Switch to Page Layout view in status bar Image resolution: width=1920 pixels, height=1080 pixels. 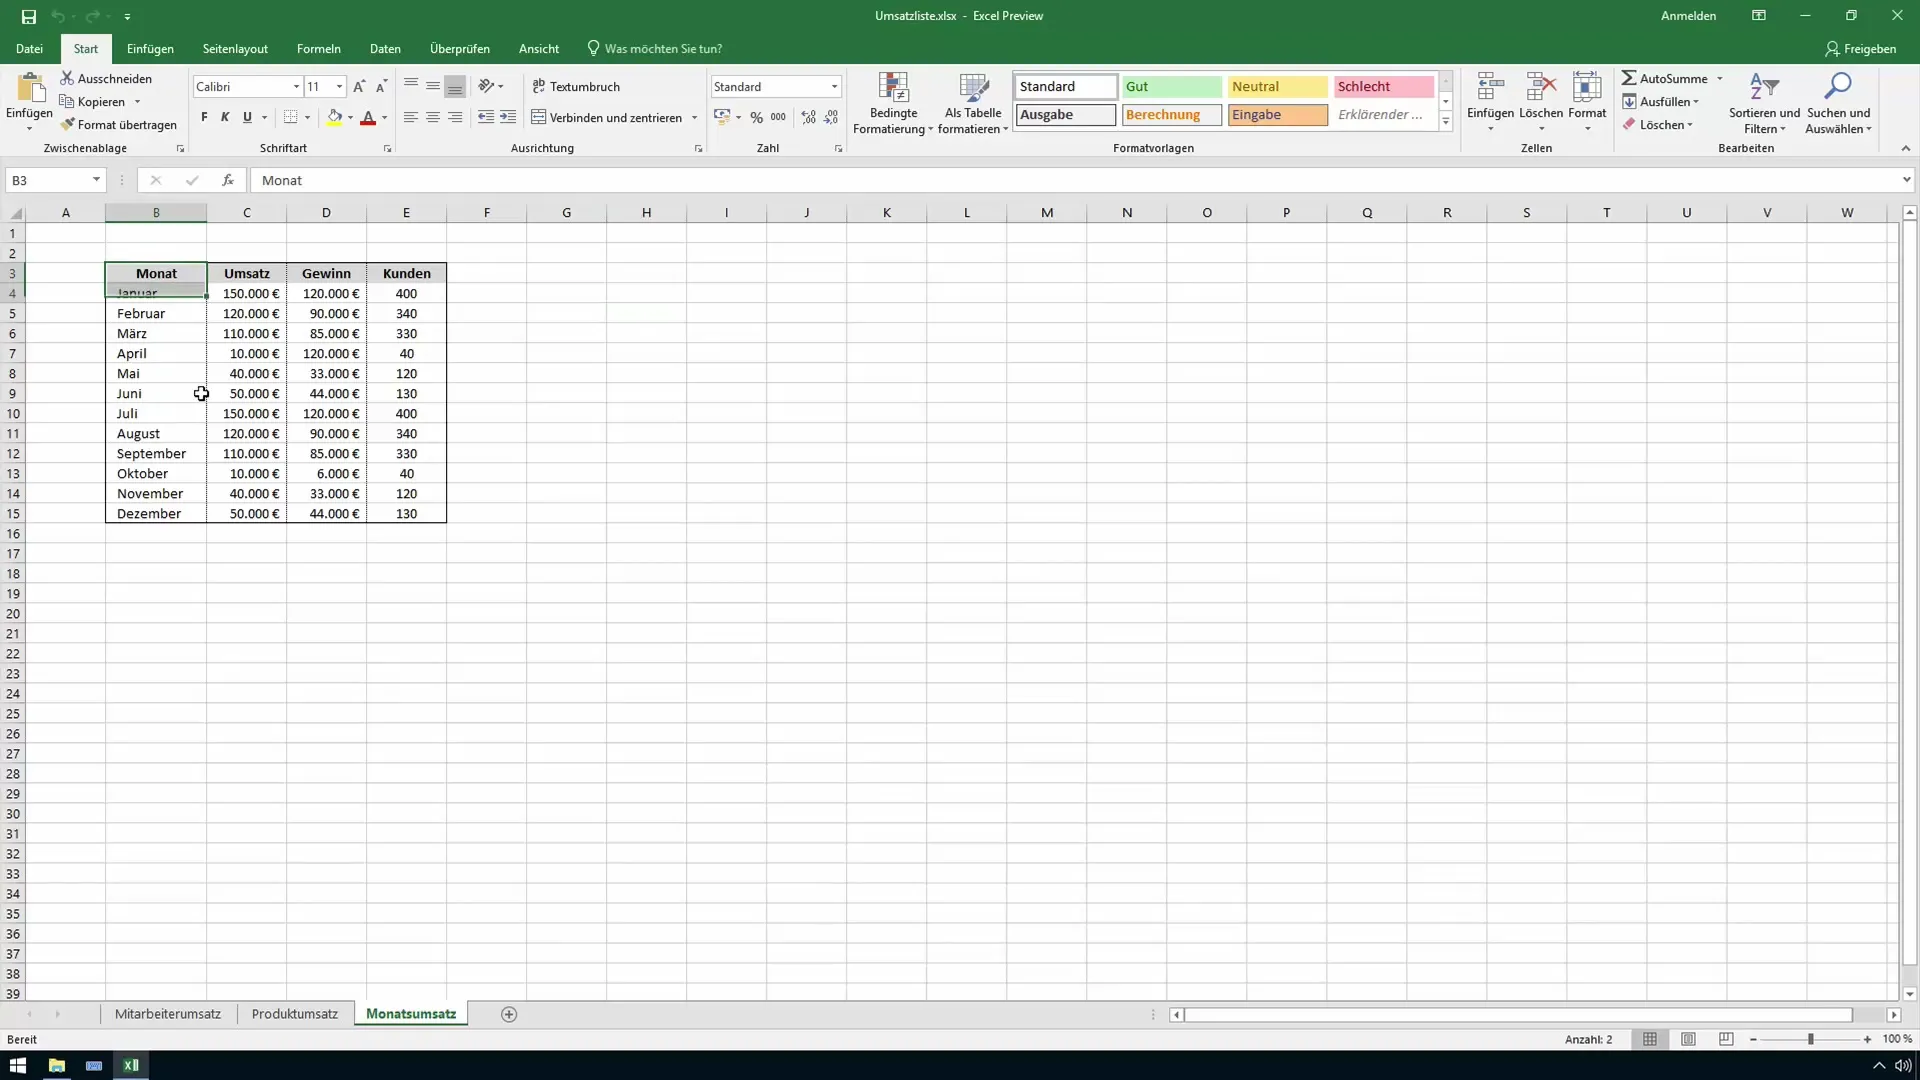tap(1688, 1039)
